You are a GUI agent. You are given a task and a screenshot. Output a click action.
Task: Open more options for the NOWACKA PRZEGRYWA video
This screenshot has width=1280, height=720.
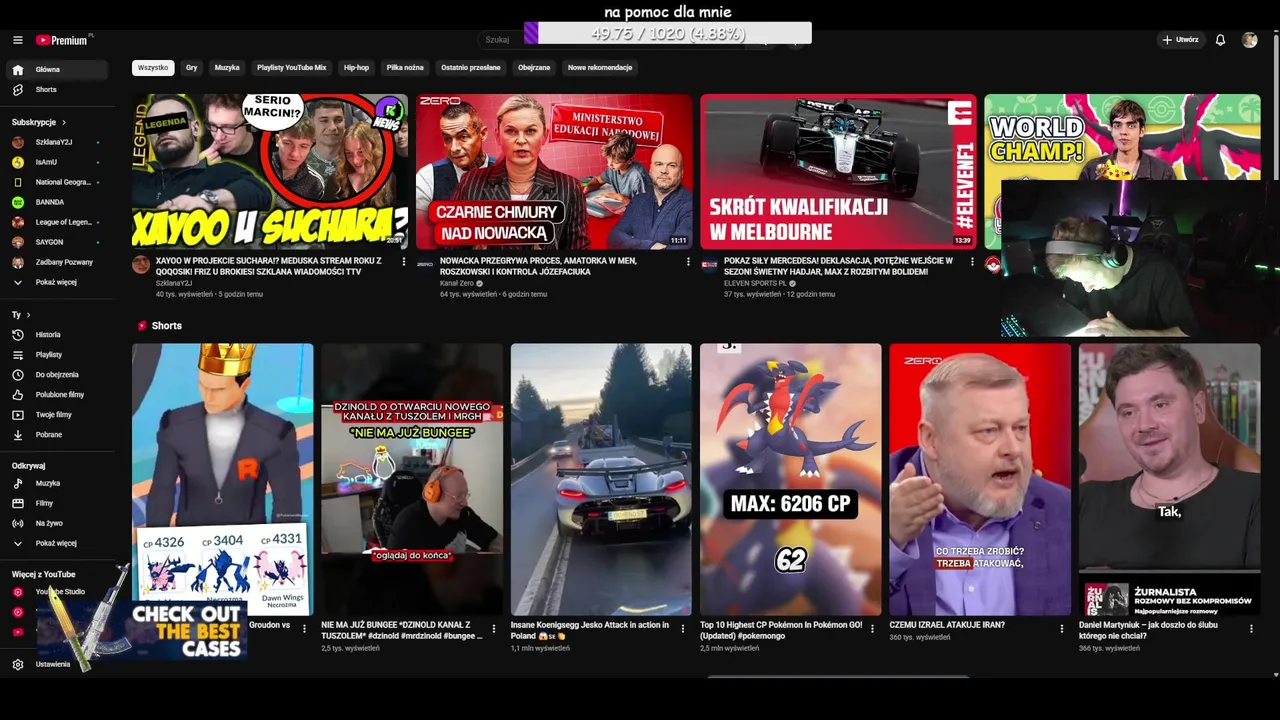point(688,262)
